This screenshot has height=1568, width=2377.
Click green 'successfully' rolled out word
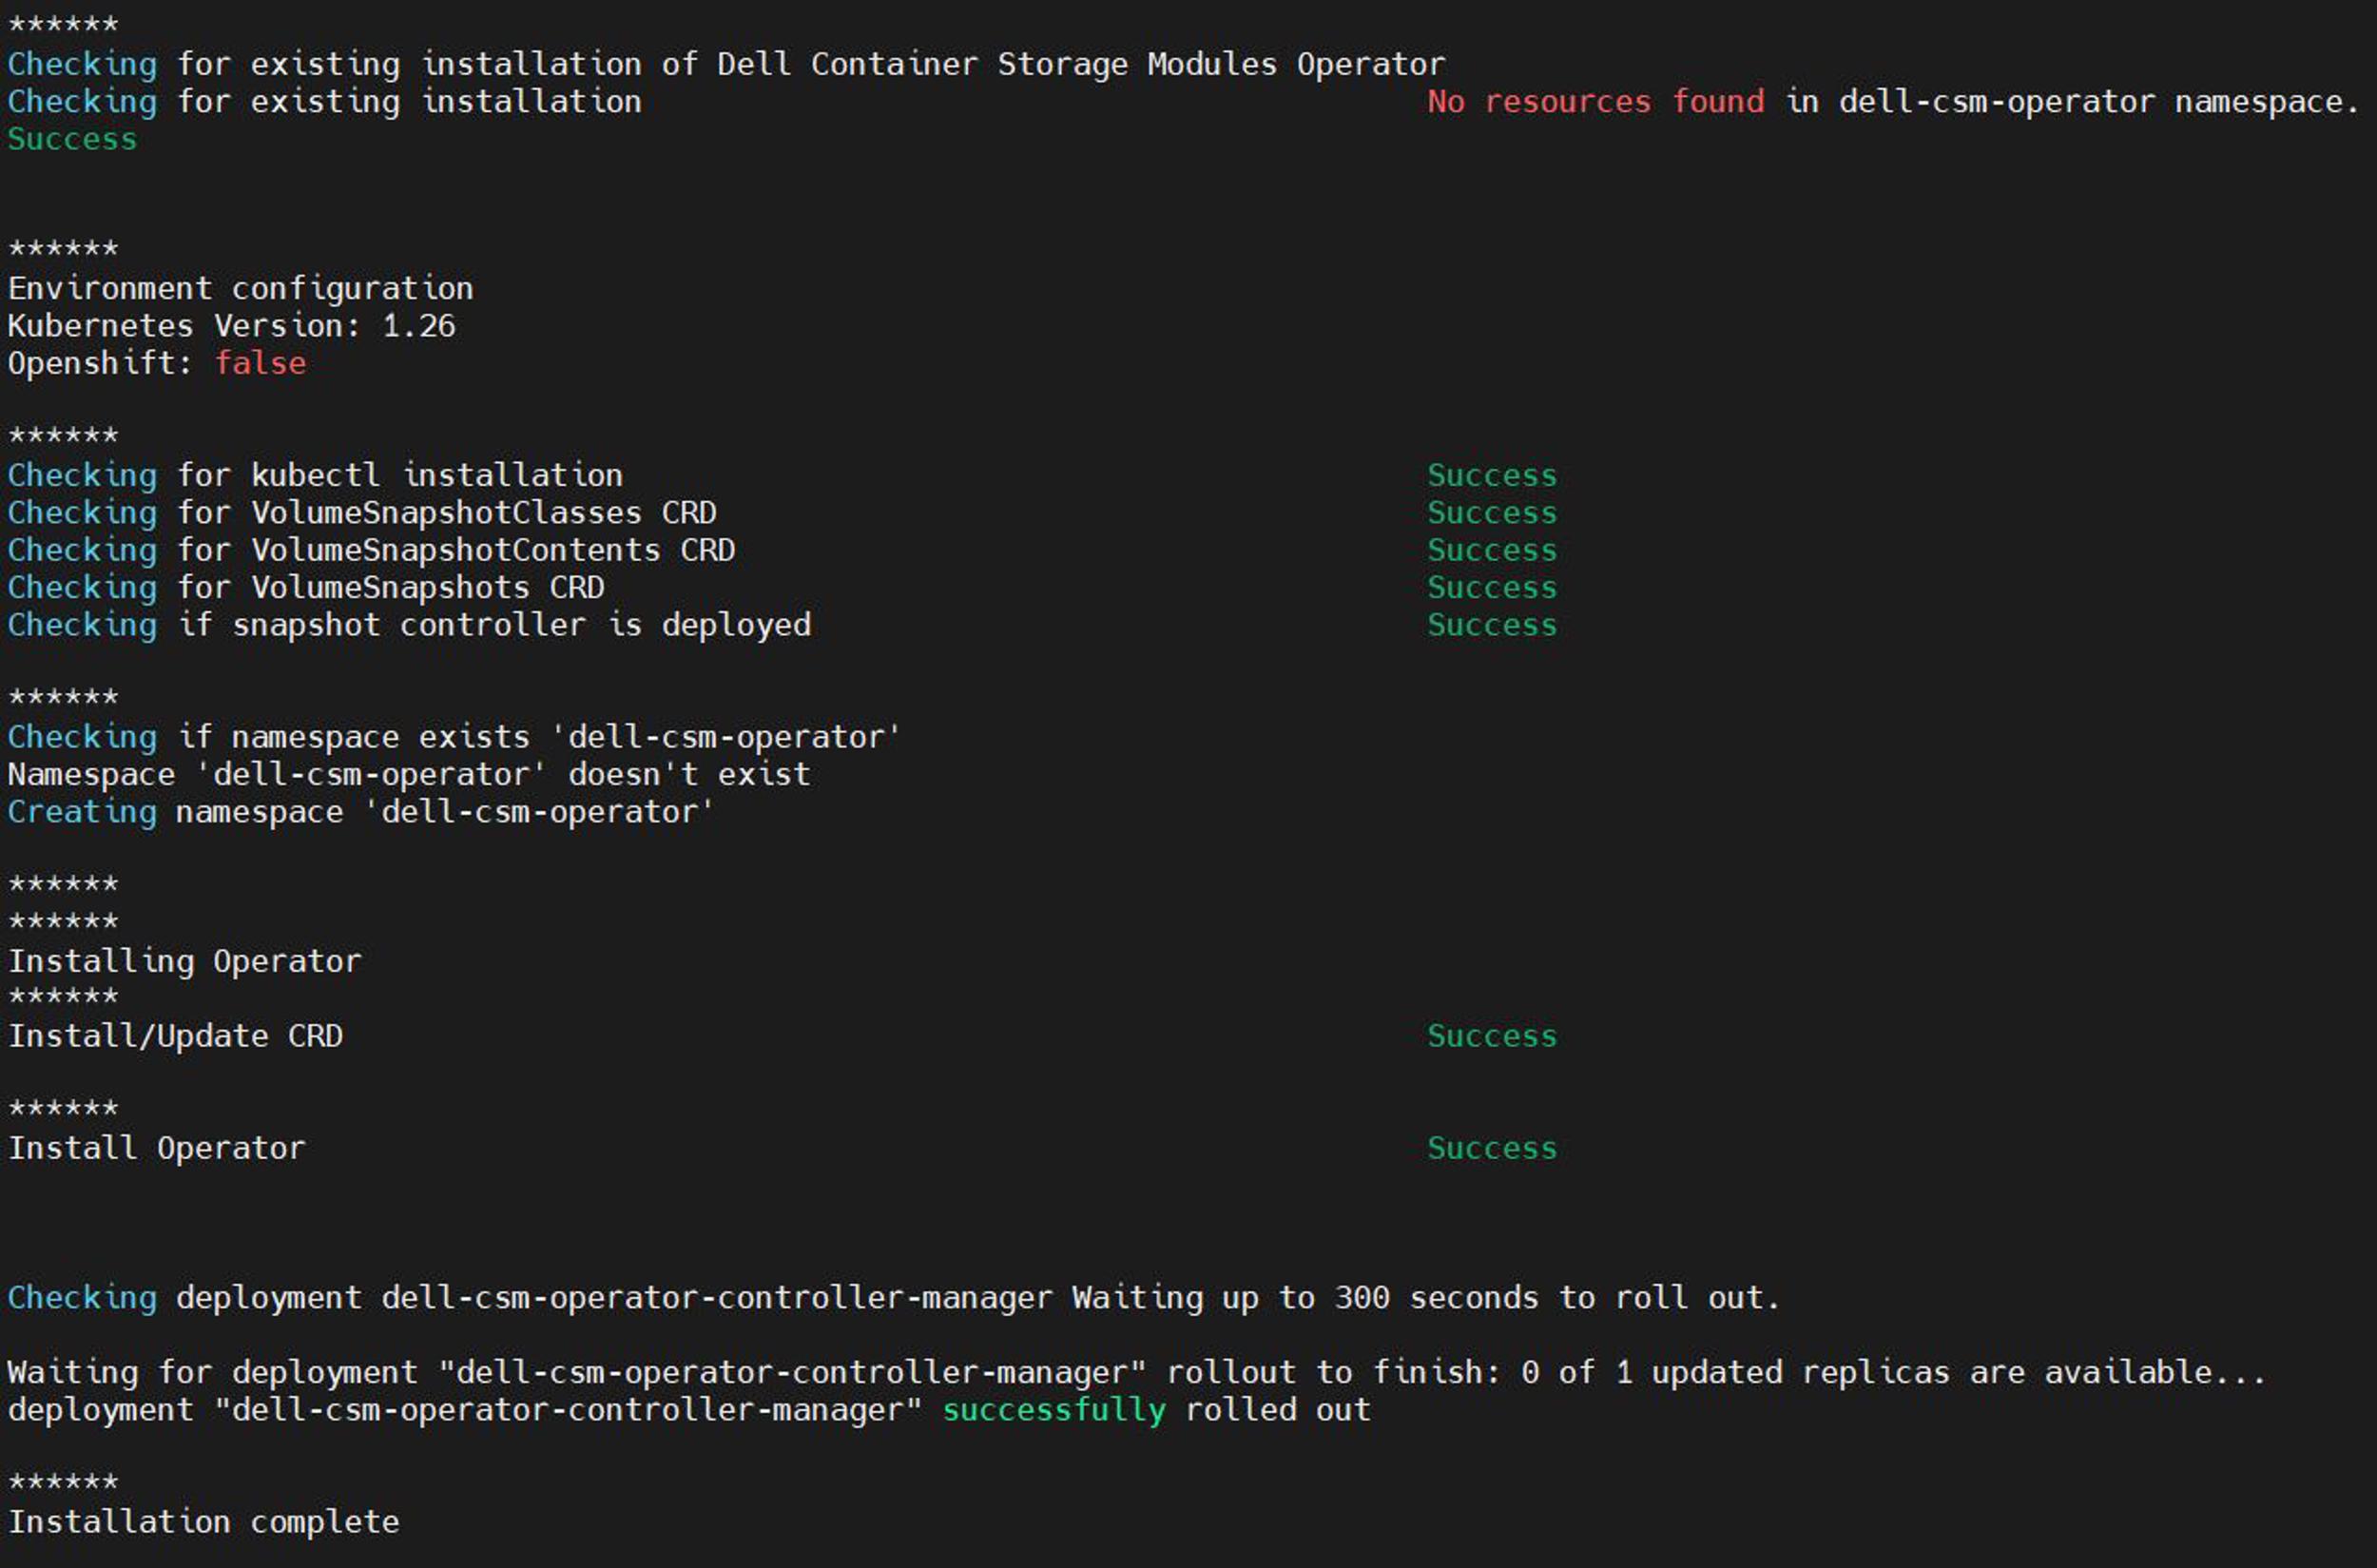(x=1053, y=1410)
